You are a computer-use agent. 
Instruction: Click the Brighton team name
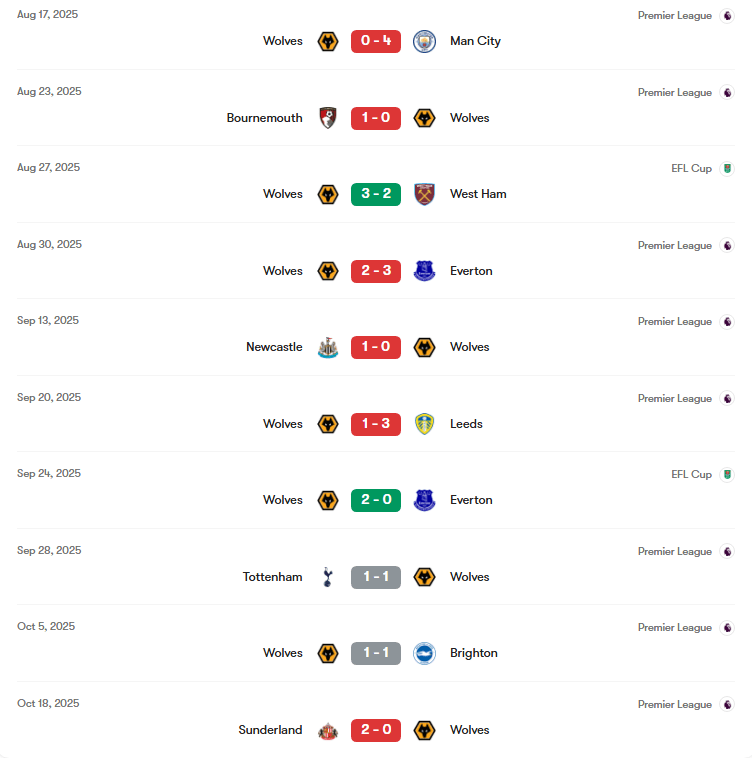click(x=474, y=653)
